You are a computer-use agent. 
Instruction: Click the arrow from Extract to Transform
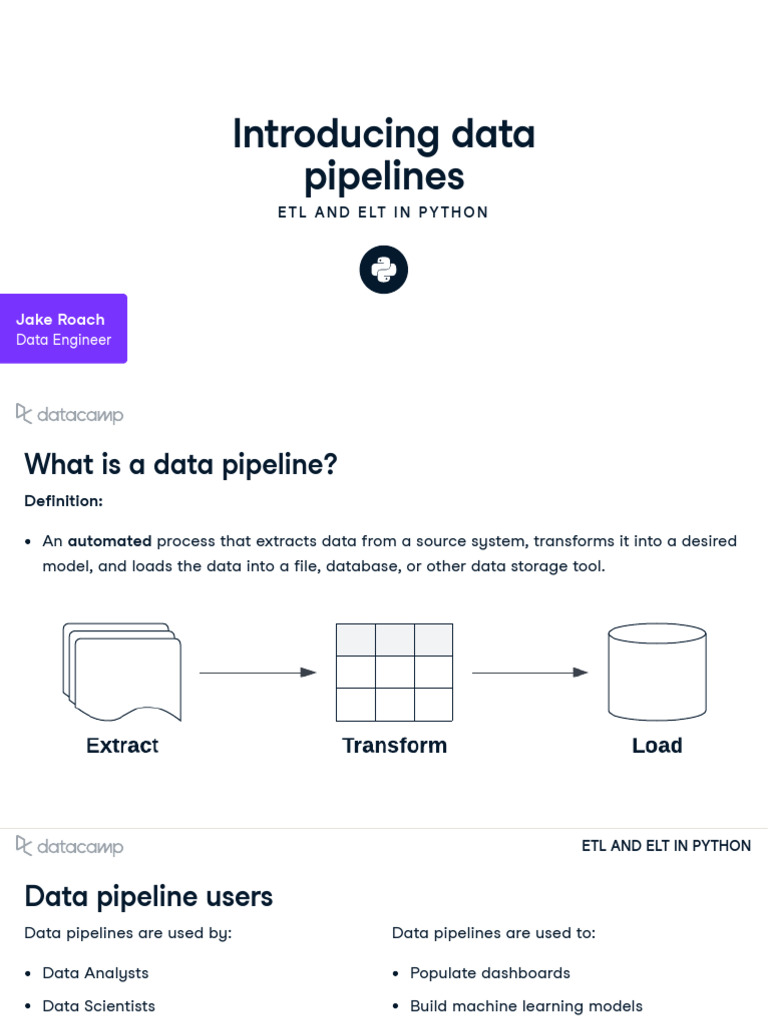[258, 673]
